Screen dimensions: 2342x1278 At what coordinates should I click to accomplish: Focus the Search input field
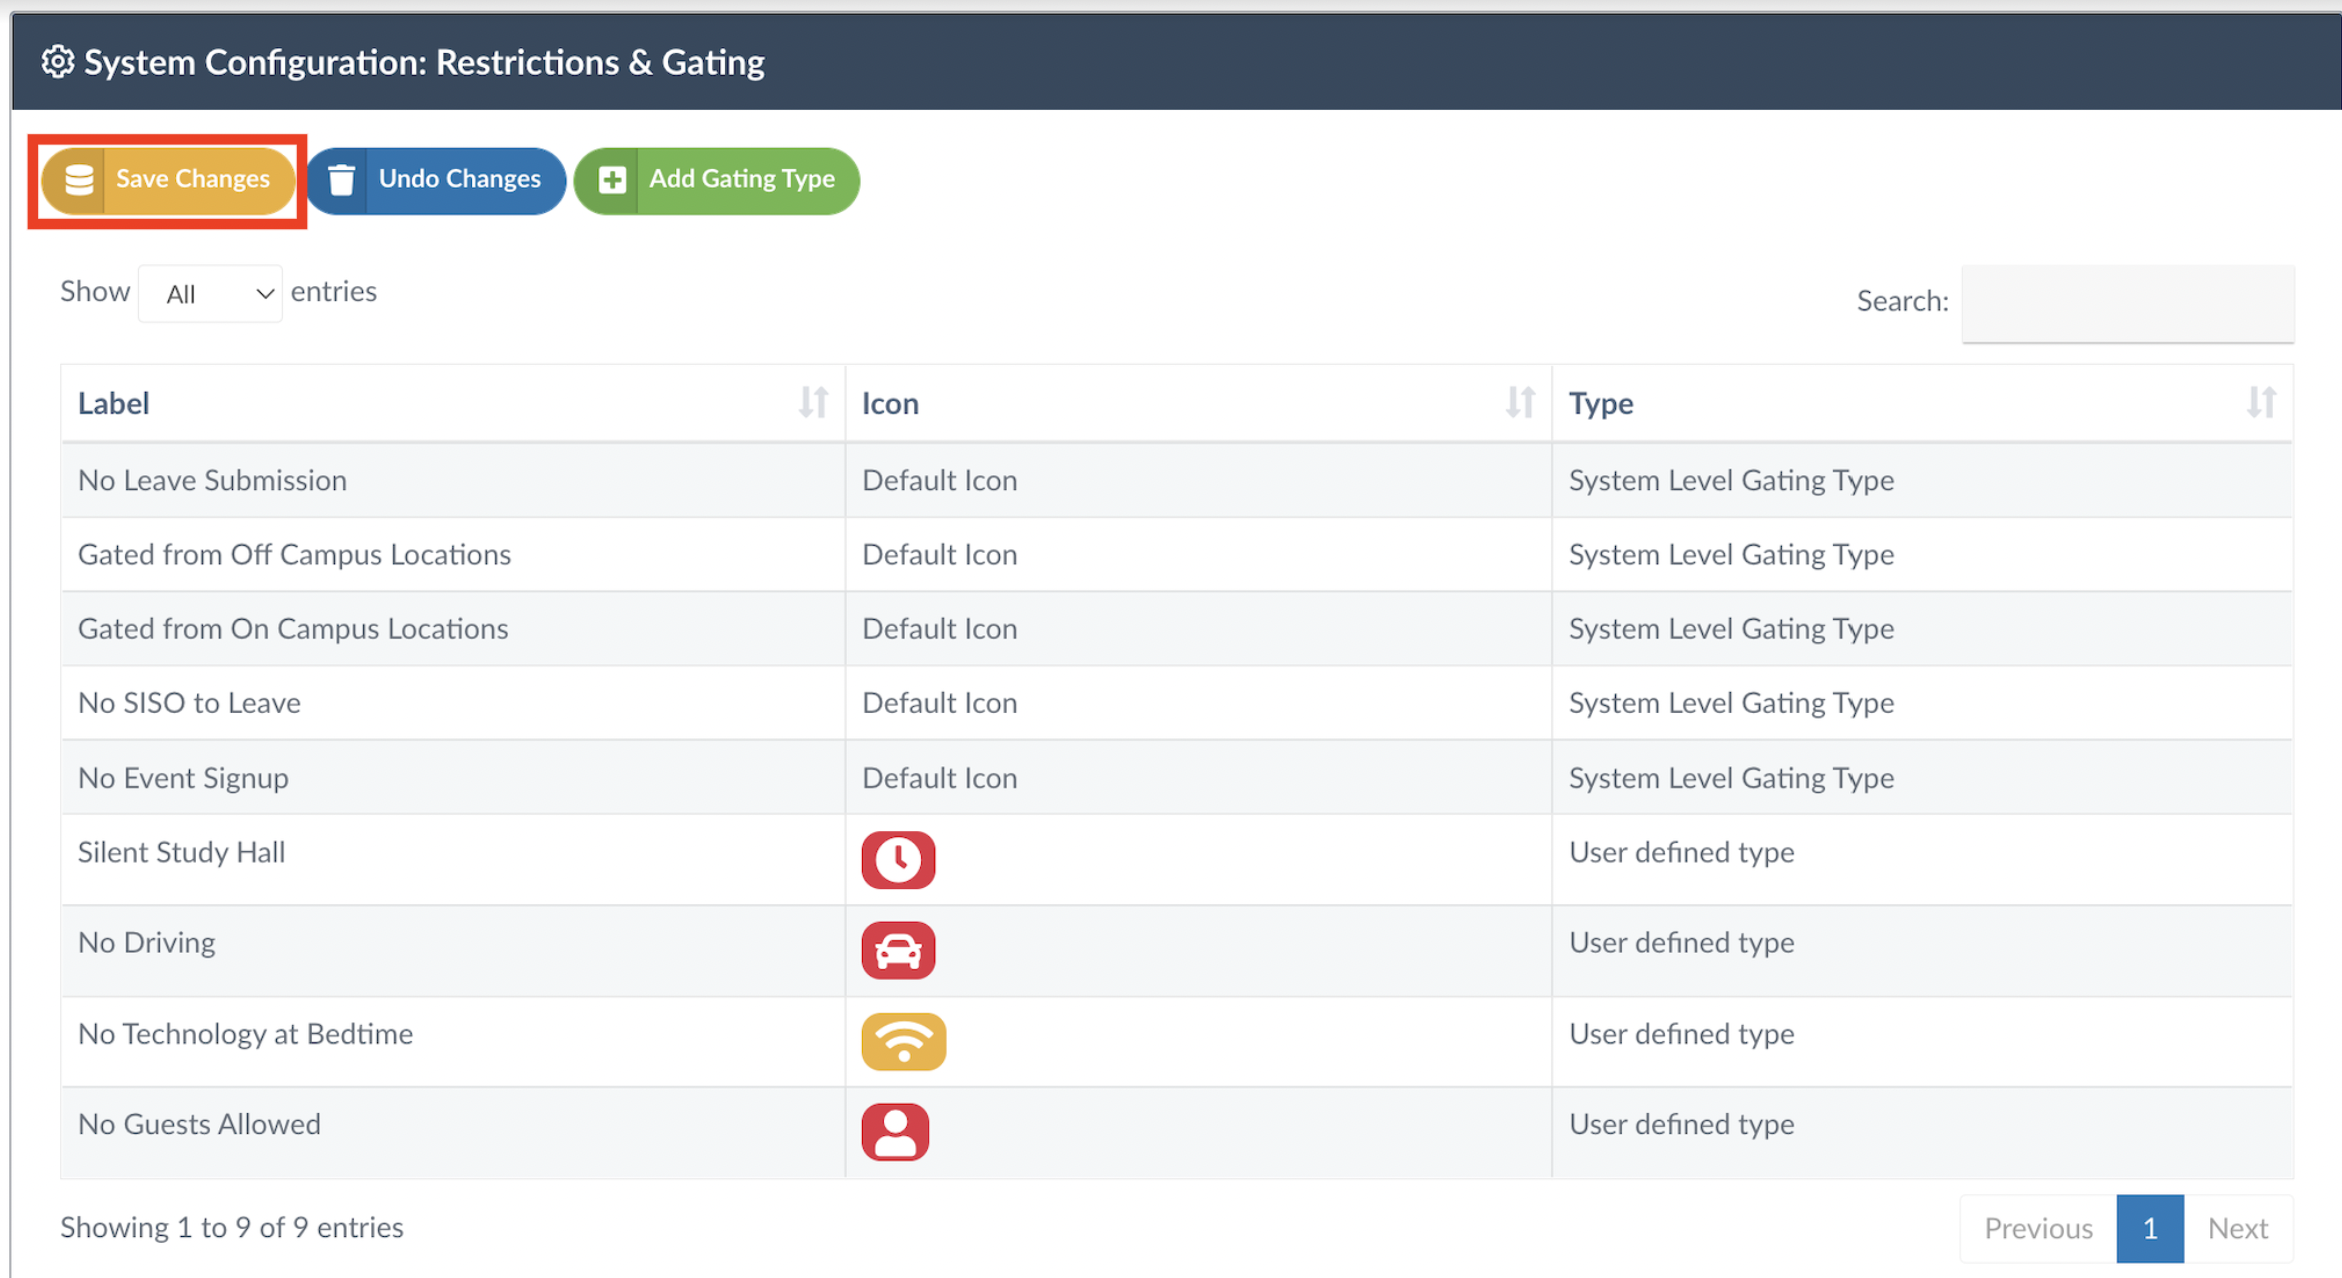tap(2127, 302)
